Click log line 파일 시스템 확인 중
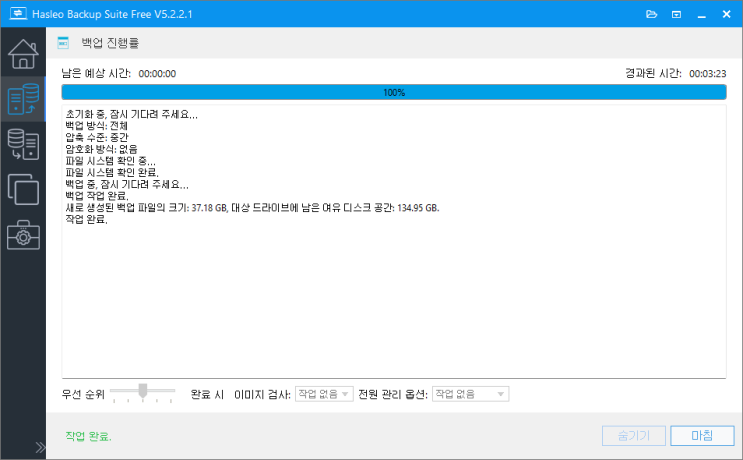Viewport: 743px width, 460px height. tap(110, 161)
